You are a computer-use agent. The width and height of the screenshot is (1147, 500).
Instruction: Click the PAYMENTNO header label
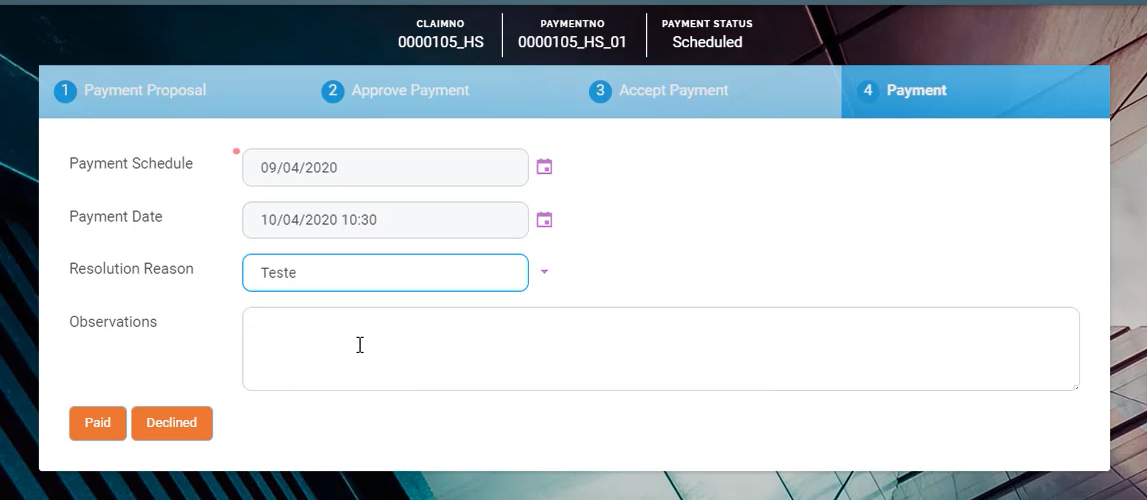(572, 23)
